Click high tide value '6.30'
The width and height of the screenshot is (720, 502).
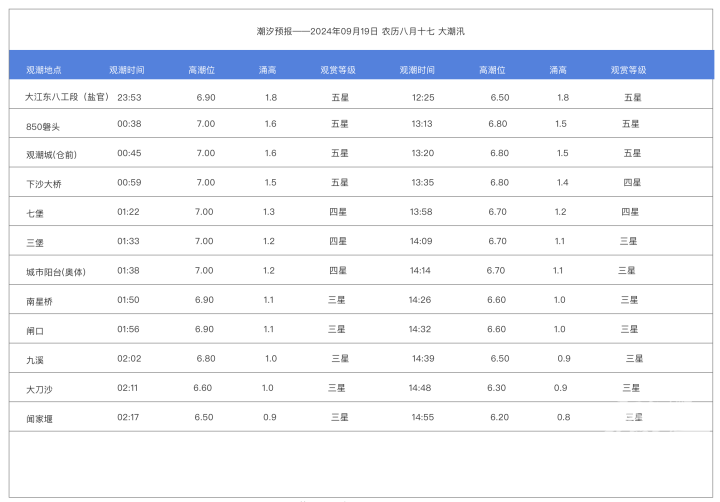tap(496, 388)
